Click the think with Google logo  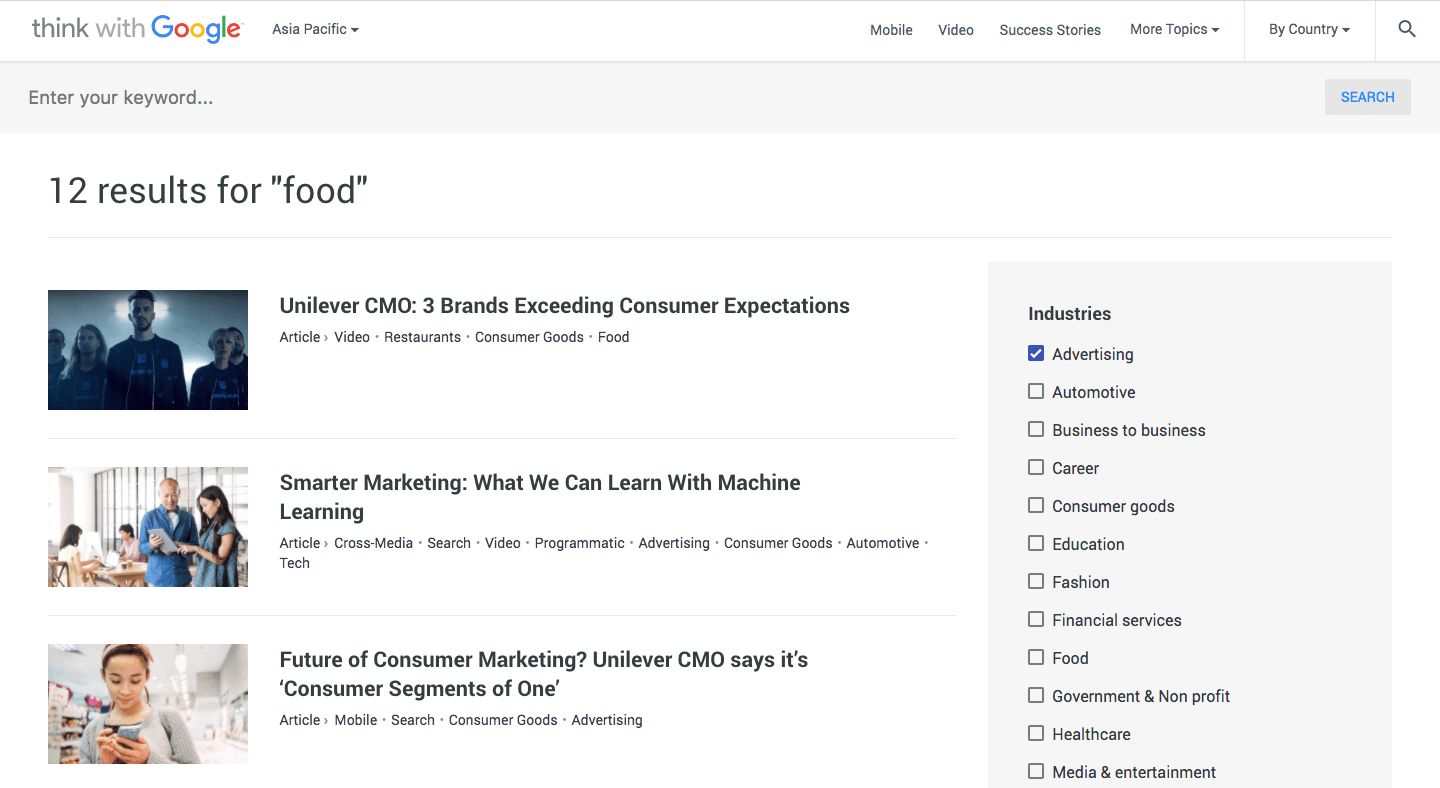(x=136, y=29)
